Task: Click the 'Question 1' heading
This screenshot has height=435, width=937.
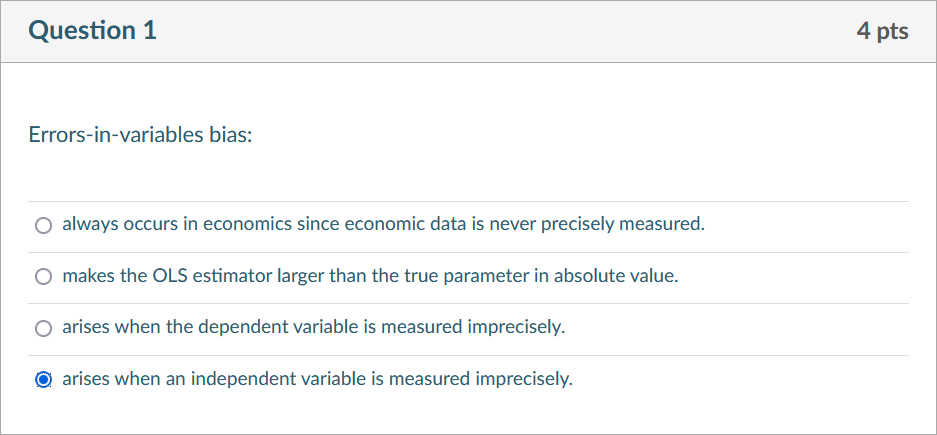Action: coord(93,31)
